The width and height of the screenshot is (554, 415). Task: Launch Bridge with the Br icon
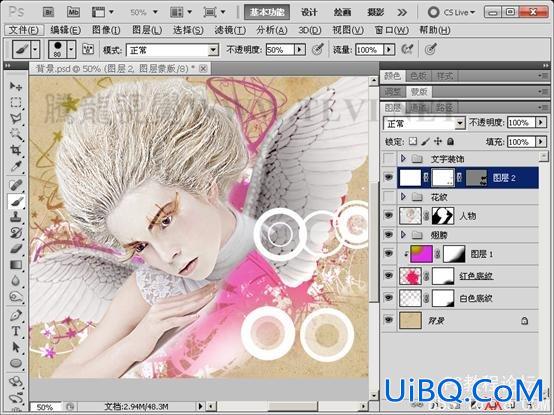[x=48, y=12]
